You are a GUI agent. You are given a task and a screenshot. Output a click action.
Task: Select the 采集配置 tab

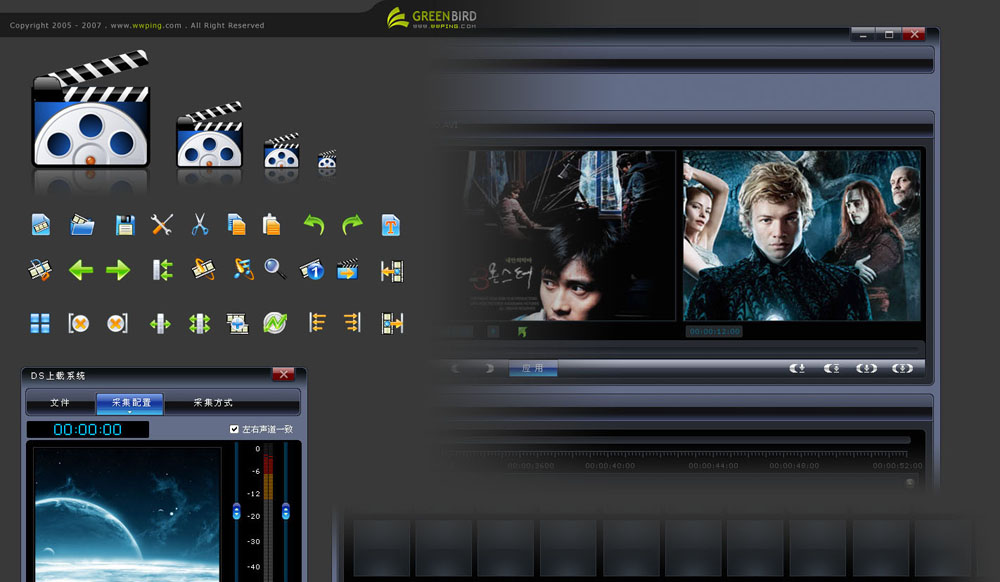(x=131, y=403)
